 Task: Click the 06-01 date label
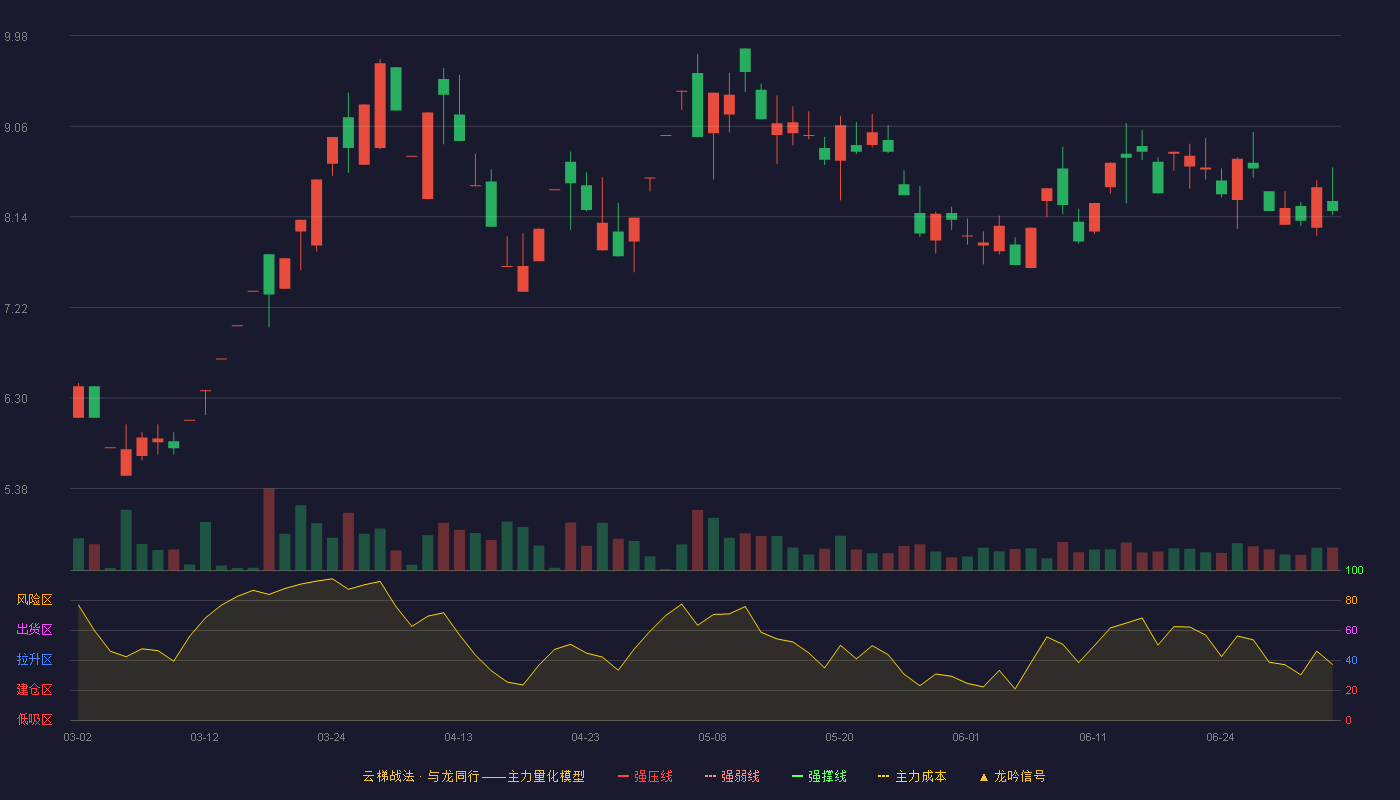(x=966, y=737)
